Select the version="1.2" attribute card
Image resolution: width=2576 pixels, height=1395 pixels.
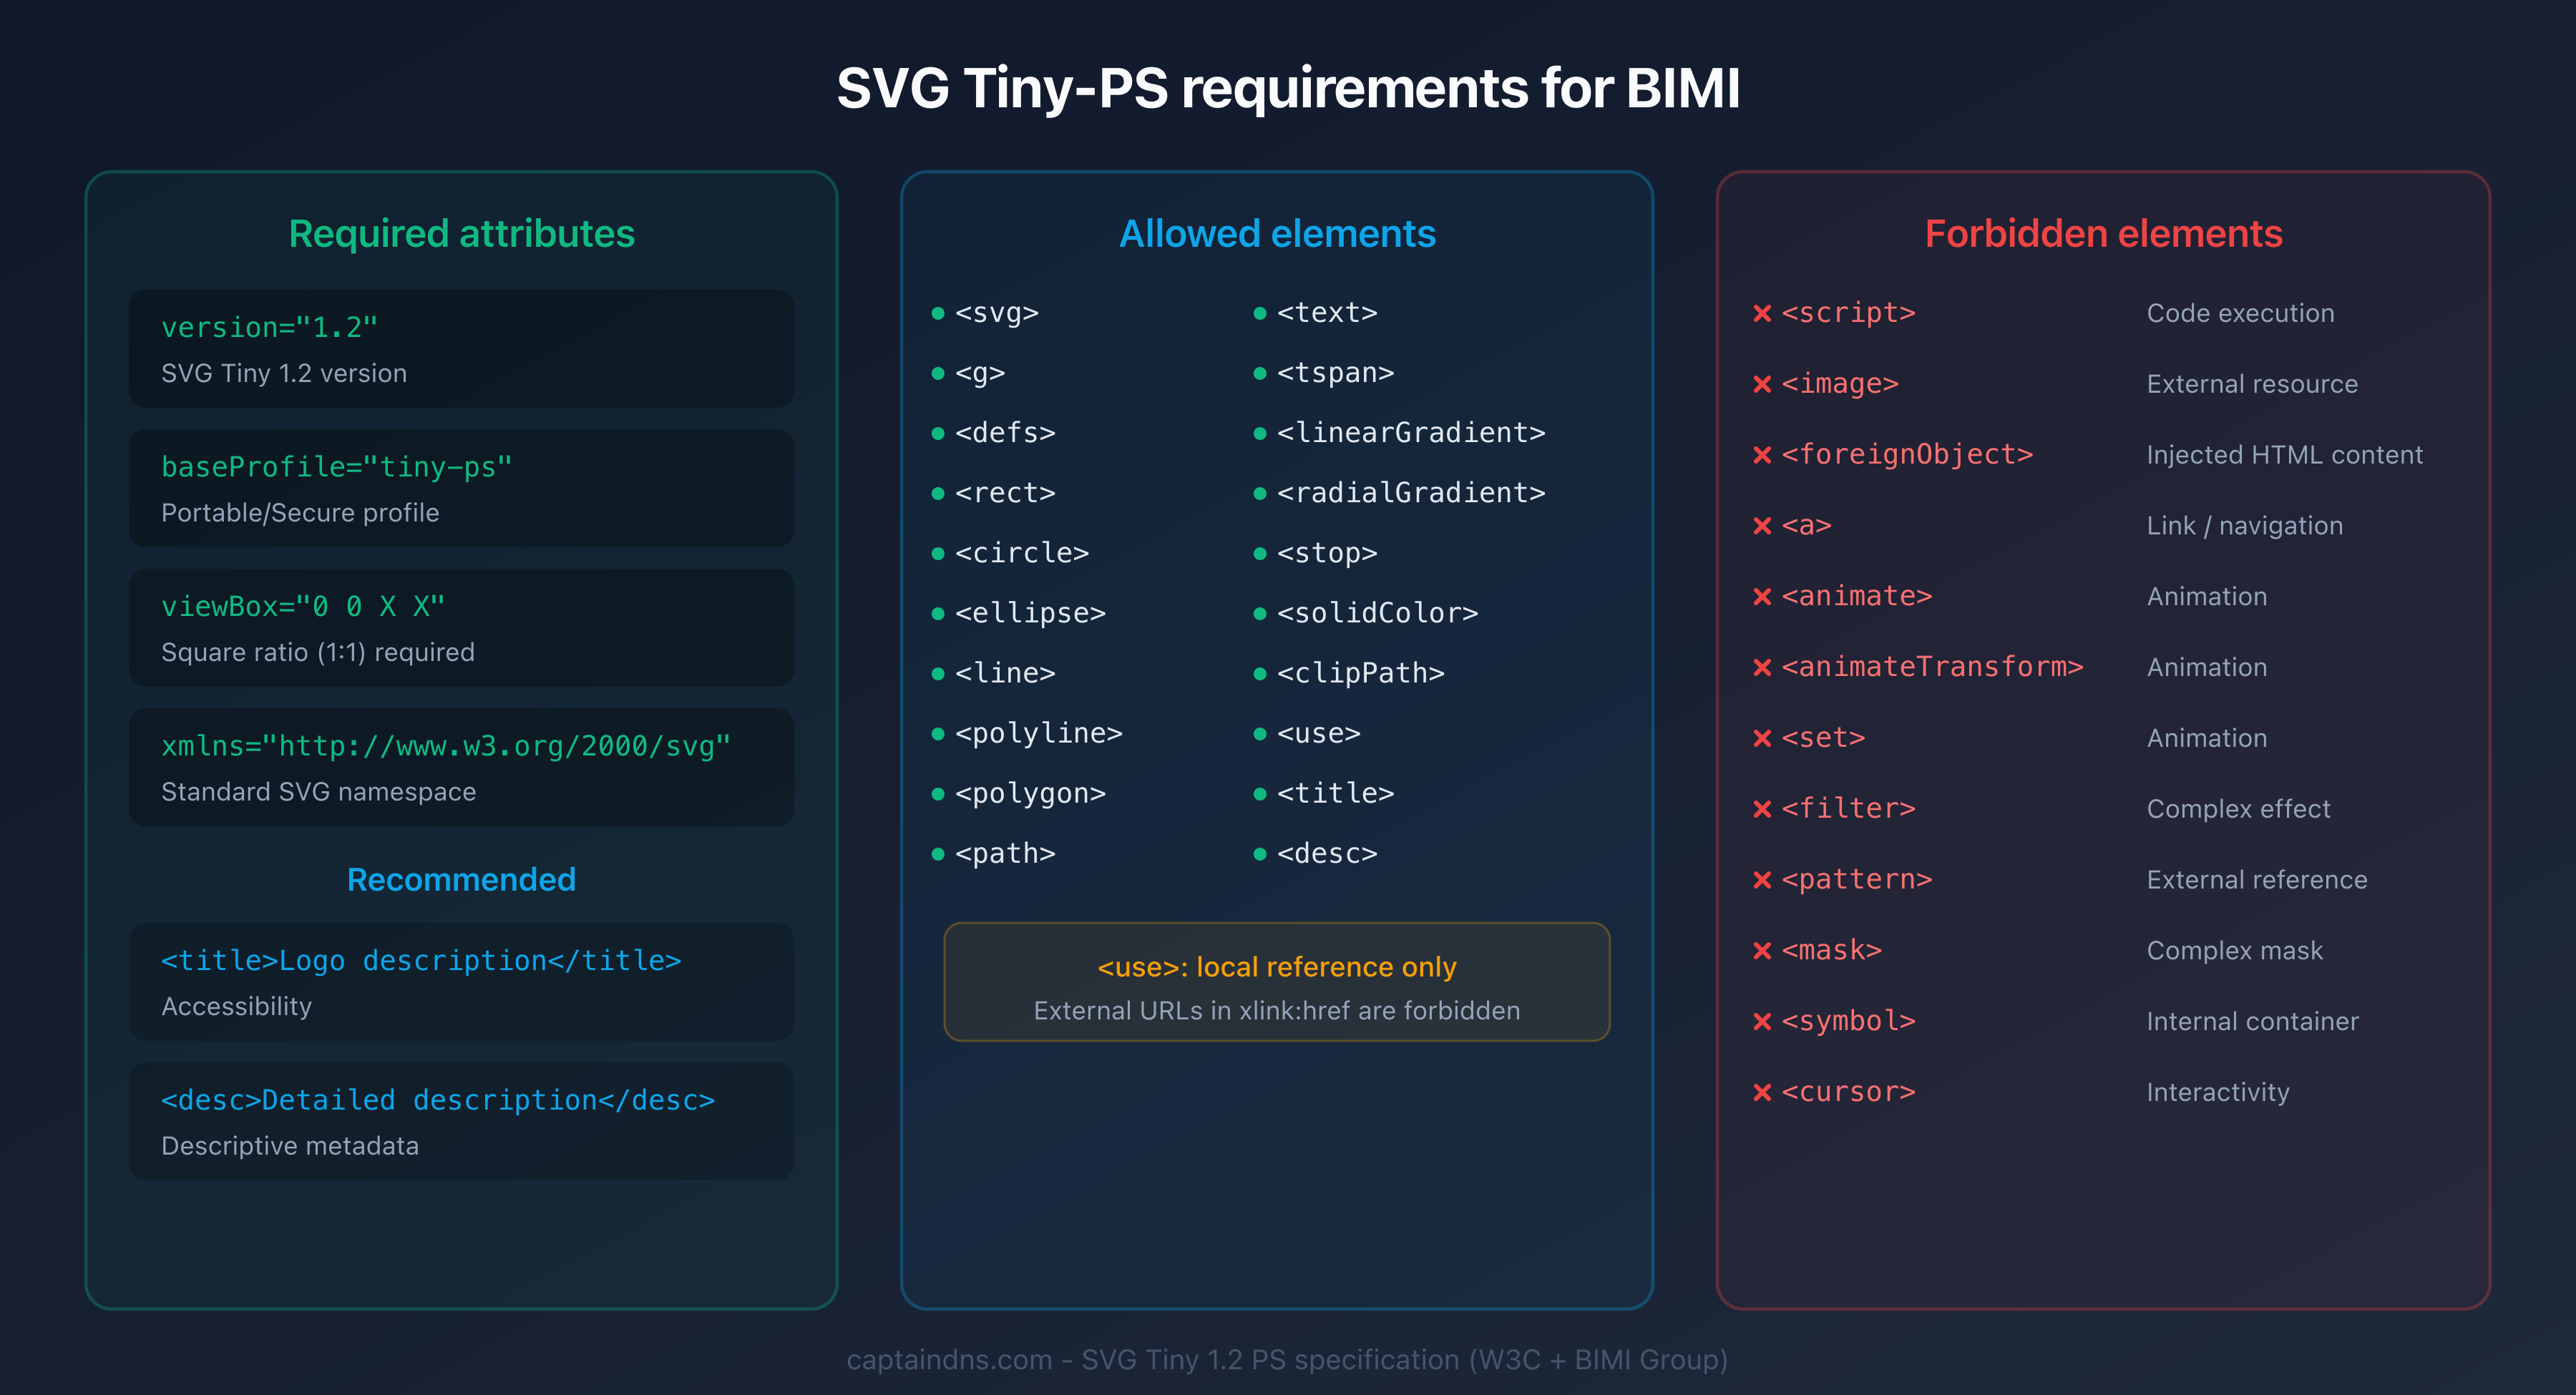[x=461, y=349]
